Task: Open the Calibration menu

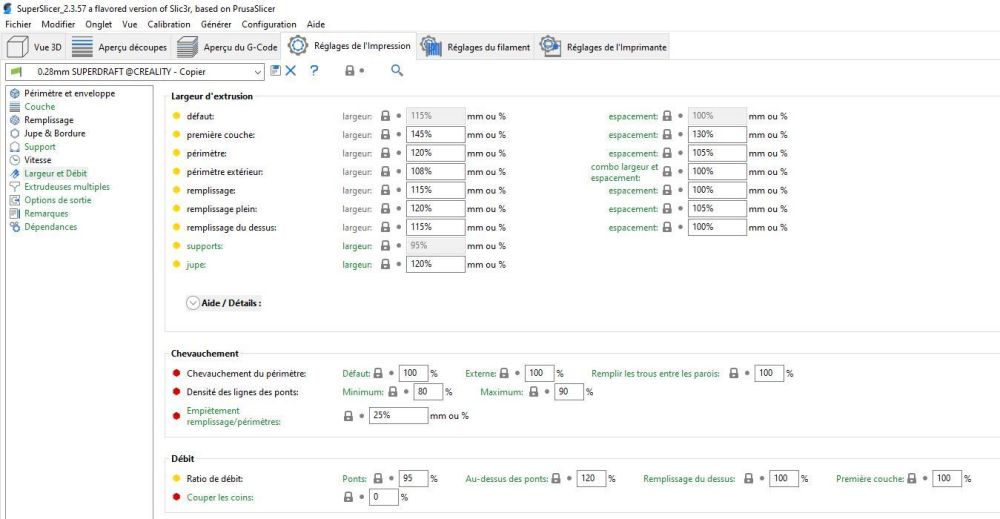Action: click(x=169, y=24)
